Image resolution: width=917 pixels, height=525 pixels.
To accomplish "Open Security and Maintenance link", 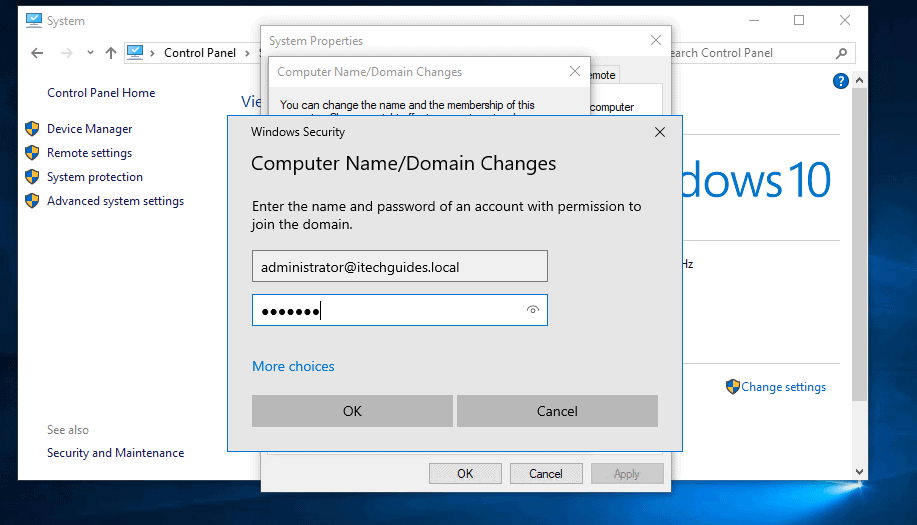I will click(x=115, y=453).
